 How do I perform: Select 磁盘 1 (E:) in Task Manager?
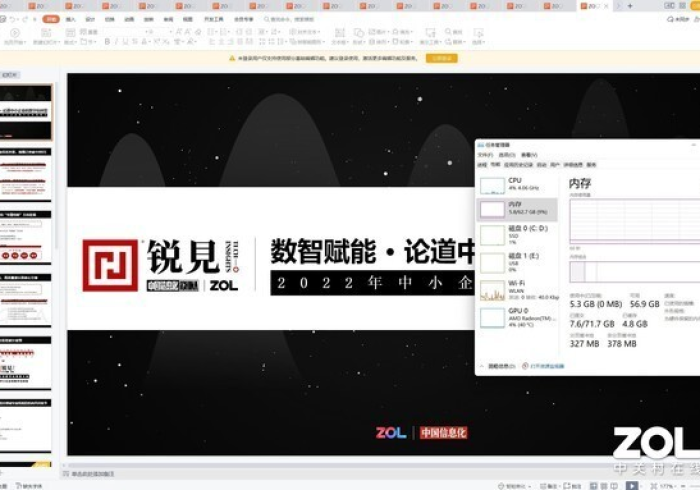pyautogui.click(x=517, y=262)
